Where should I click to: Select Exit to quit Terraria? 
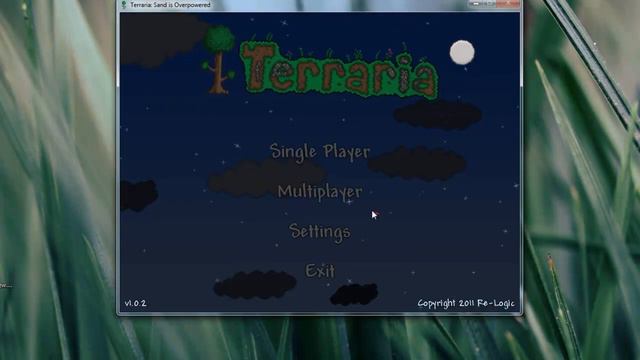(x=320, y=271)
